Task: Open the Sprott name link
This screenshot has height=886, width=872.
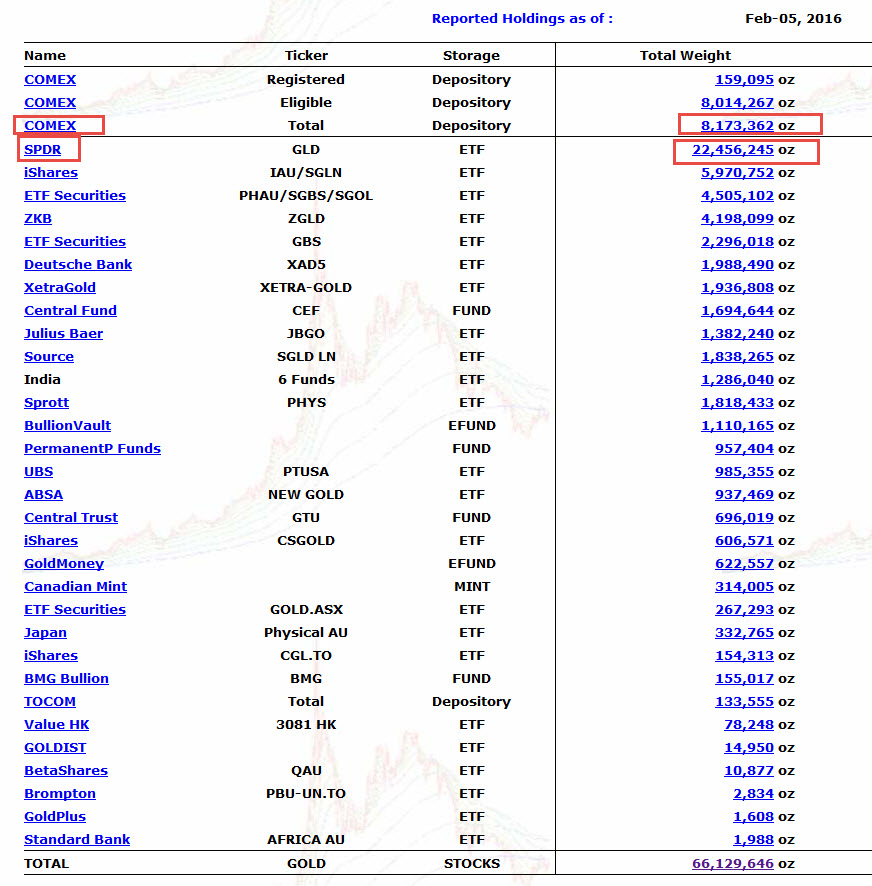Action: 46,403
